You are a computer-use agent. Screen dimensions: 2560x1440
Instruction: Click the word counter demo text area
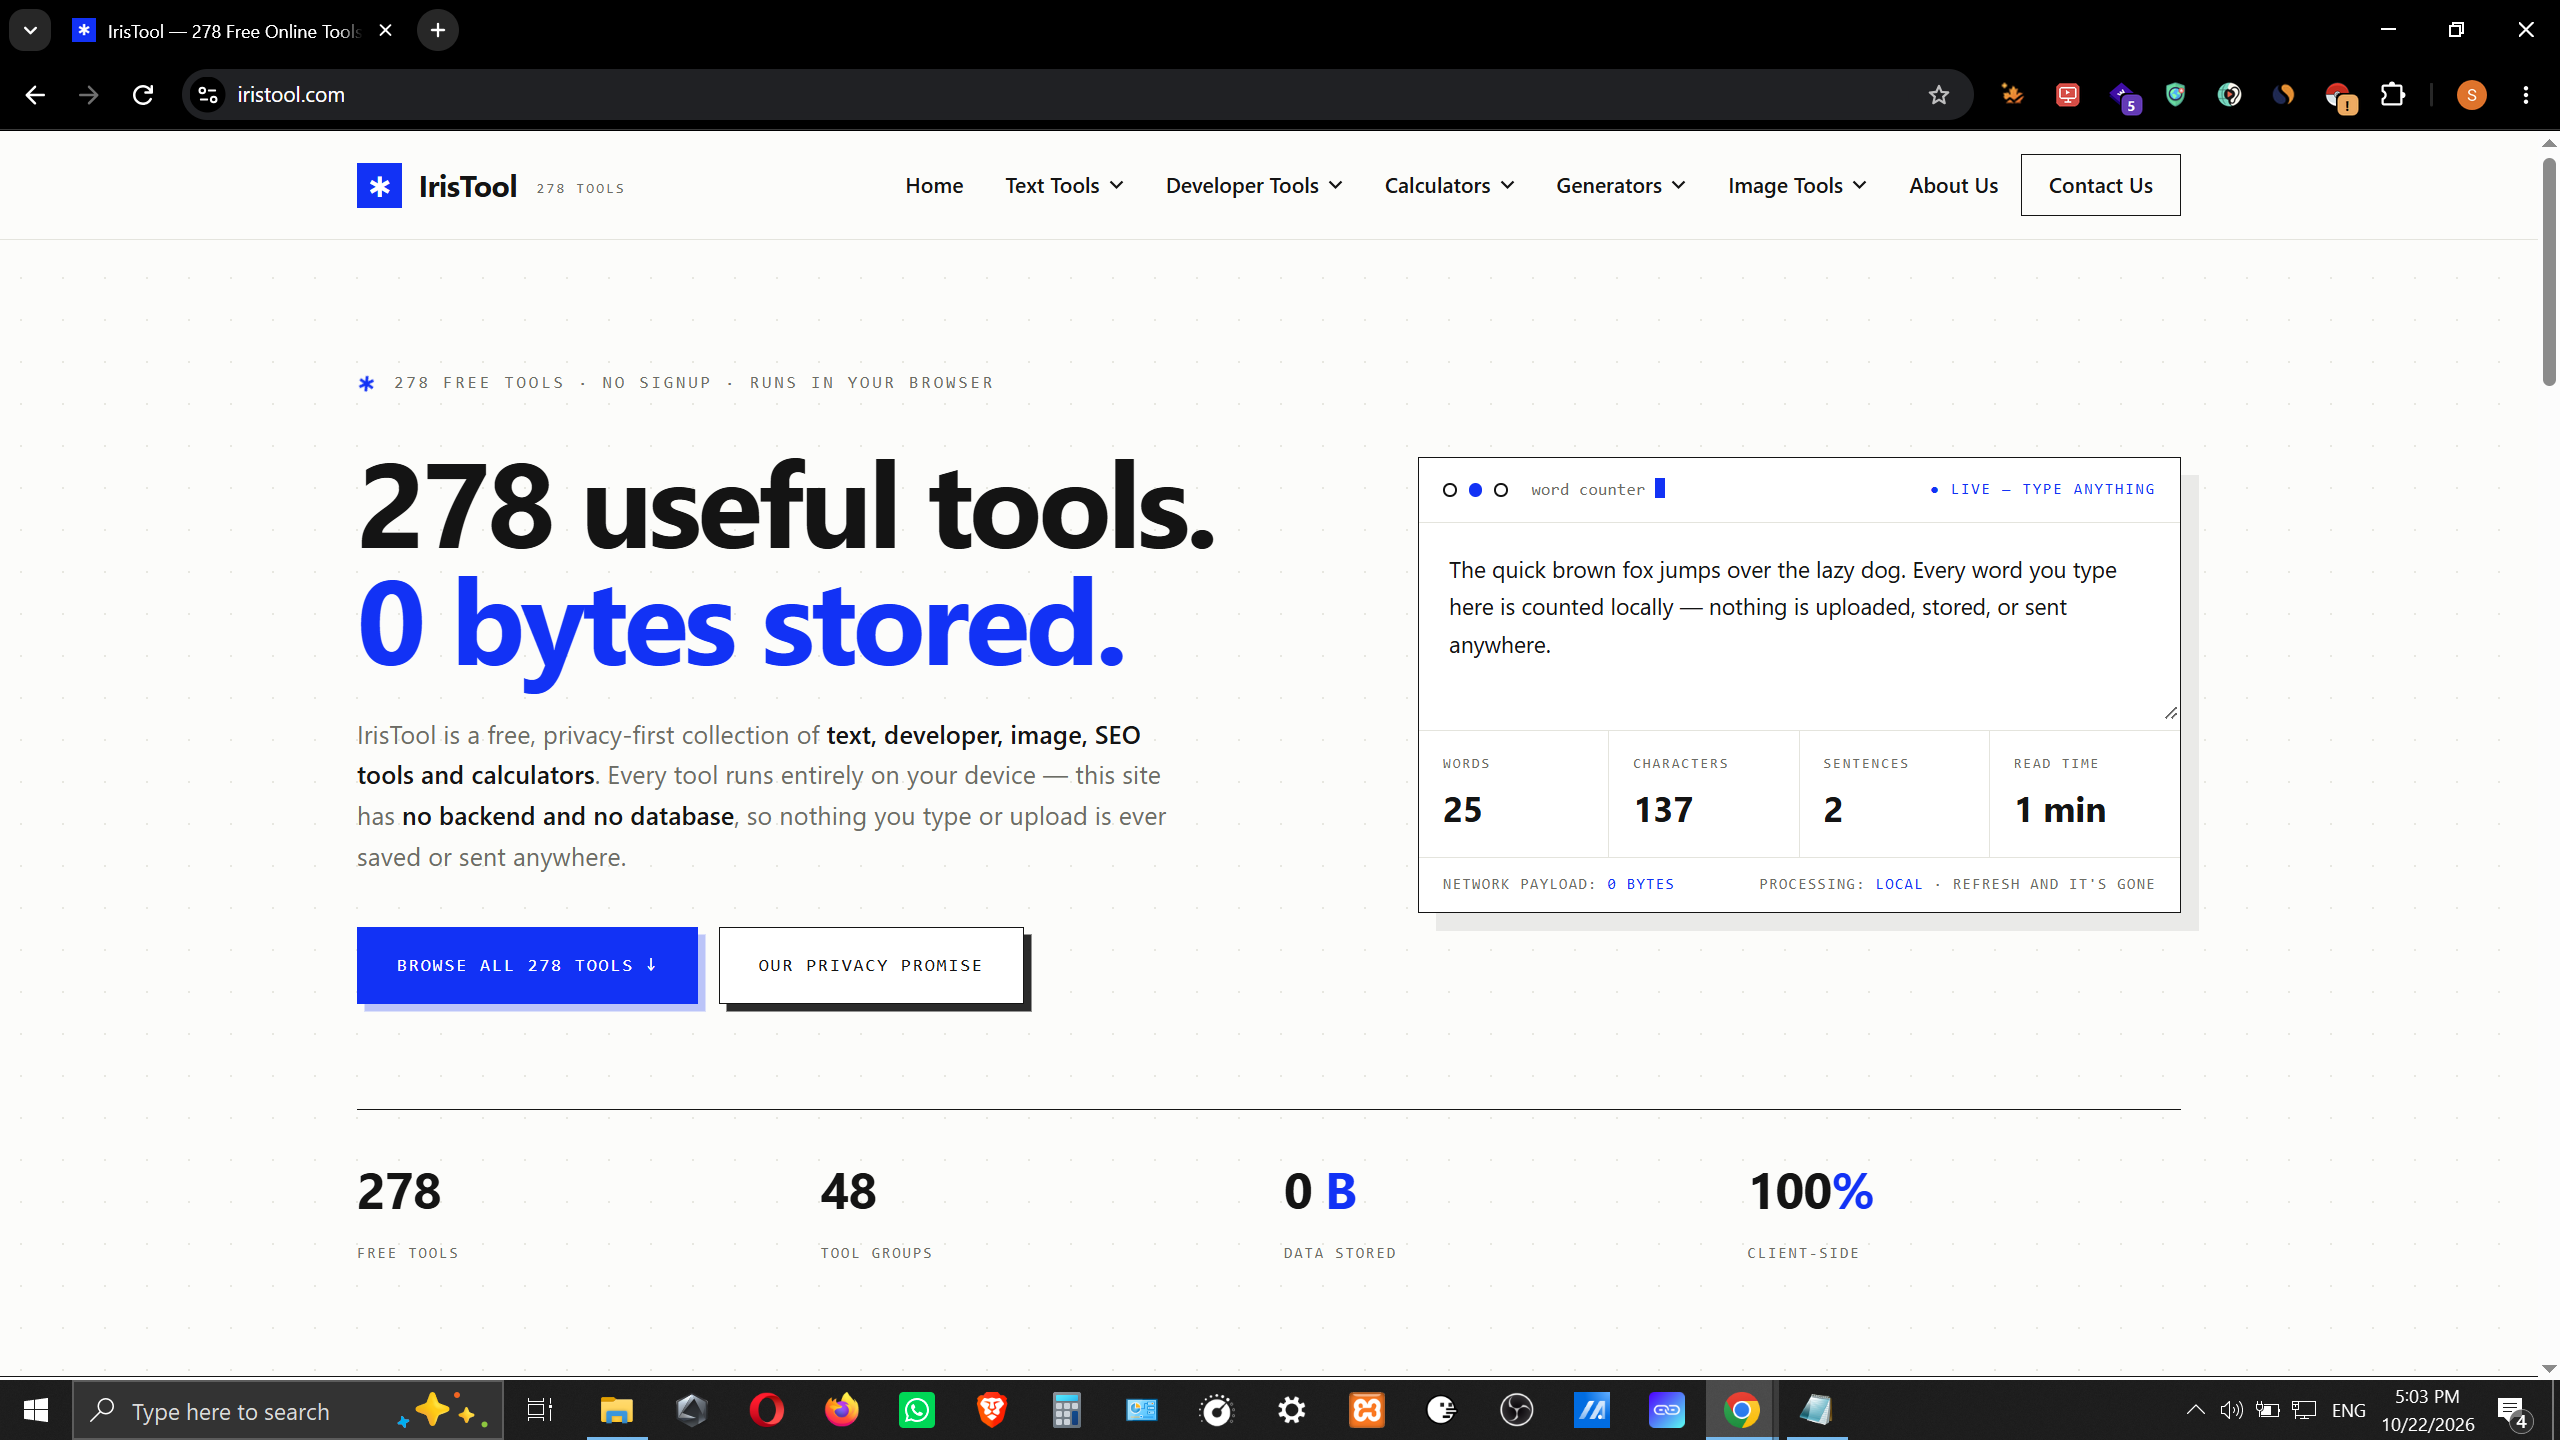[1798, 626]
